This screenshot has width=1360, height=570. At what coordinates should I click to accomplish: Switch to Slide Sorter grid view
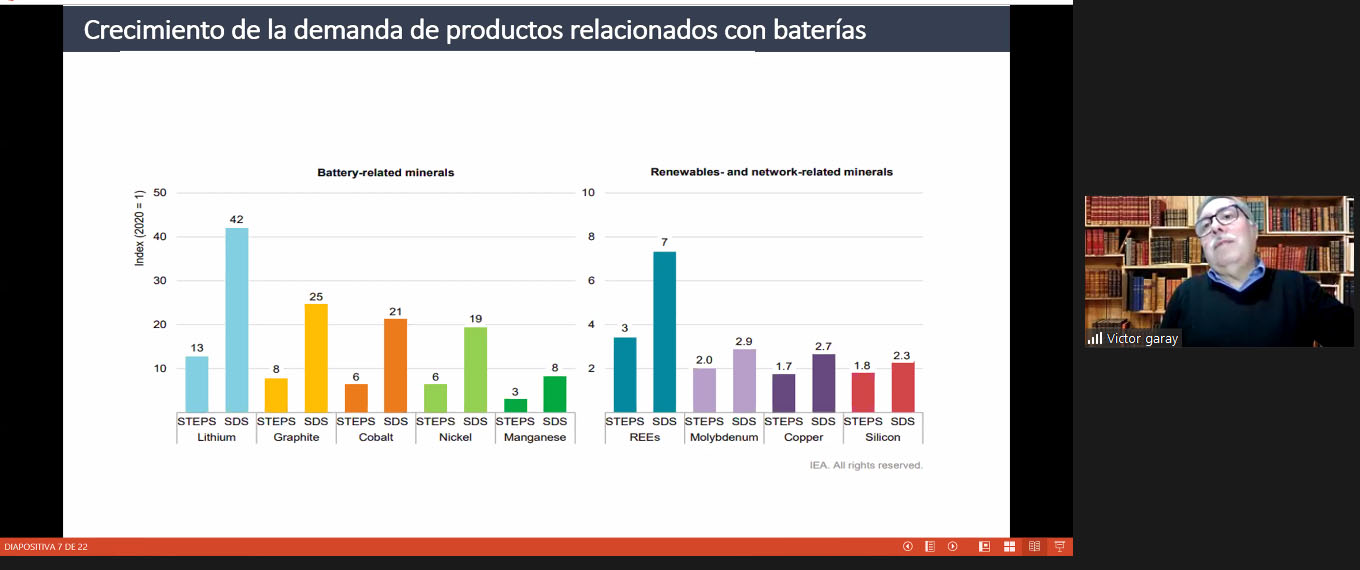[x=1010, y=547]
